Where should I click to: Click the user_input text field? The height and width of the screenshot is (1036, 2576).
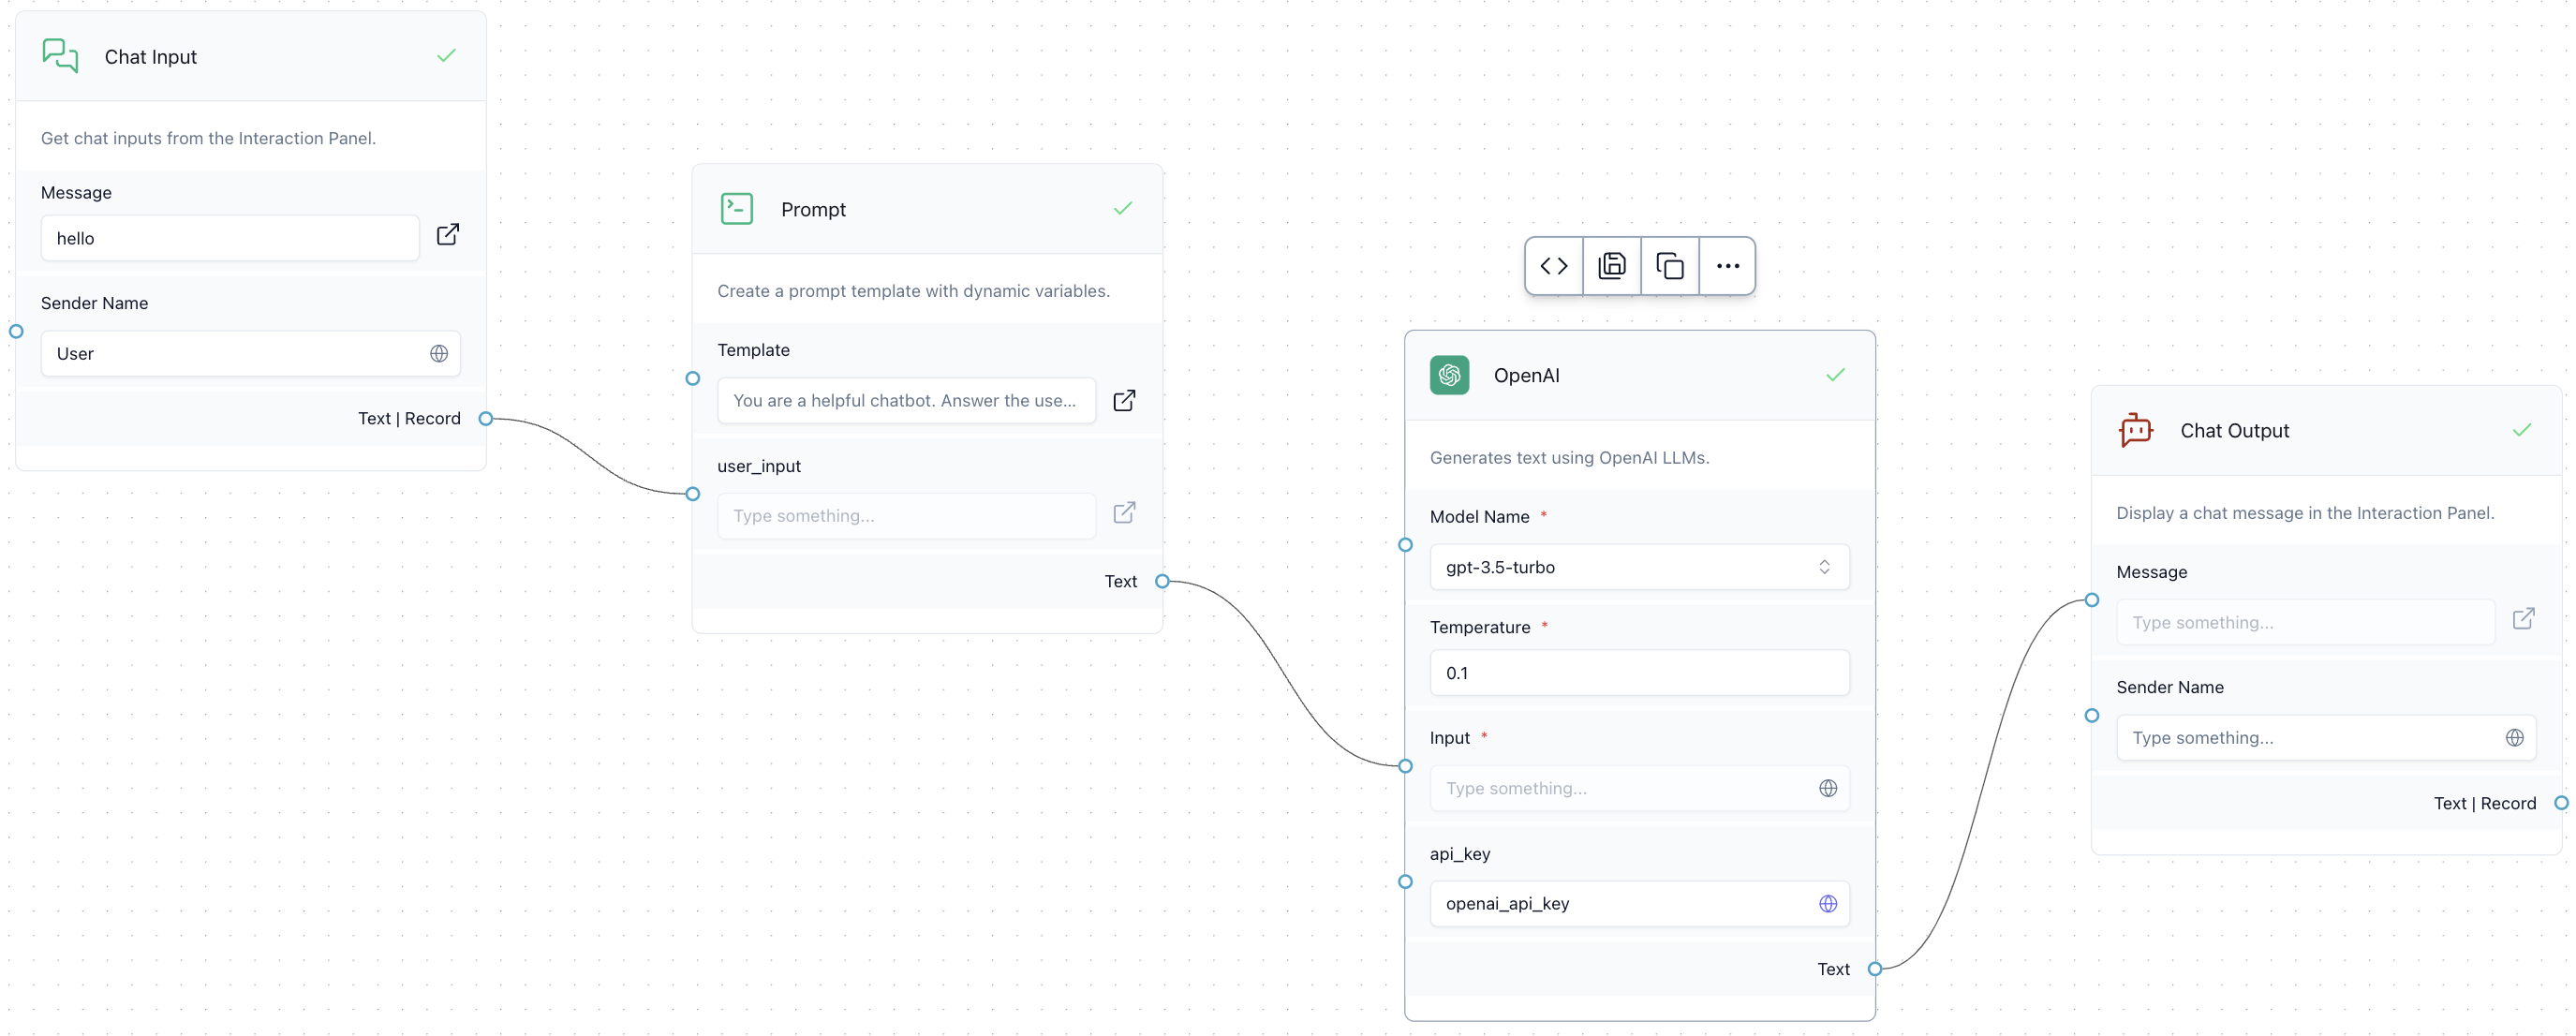(x=906, y=516)
